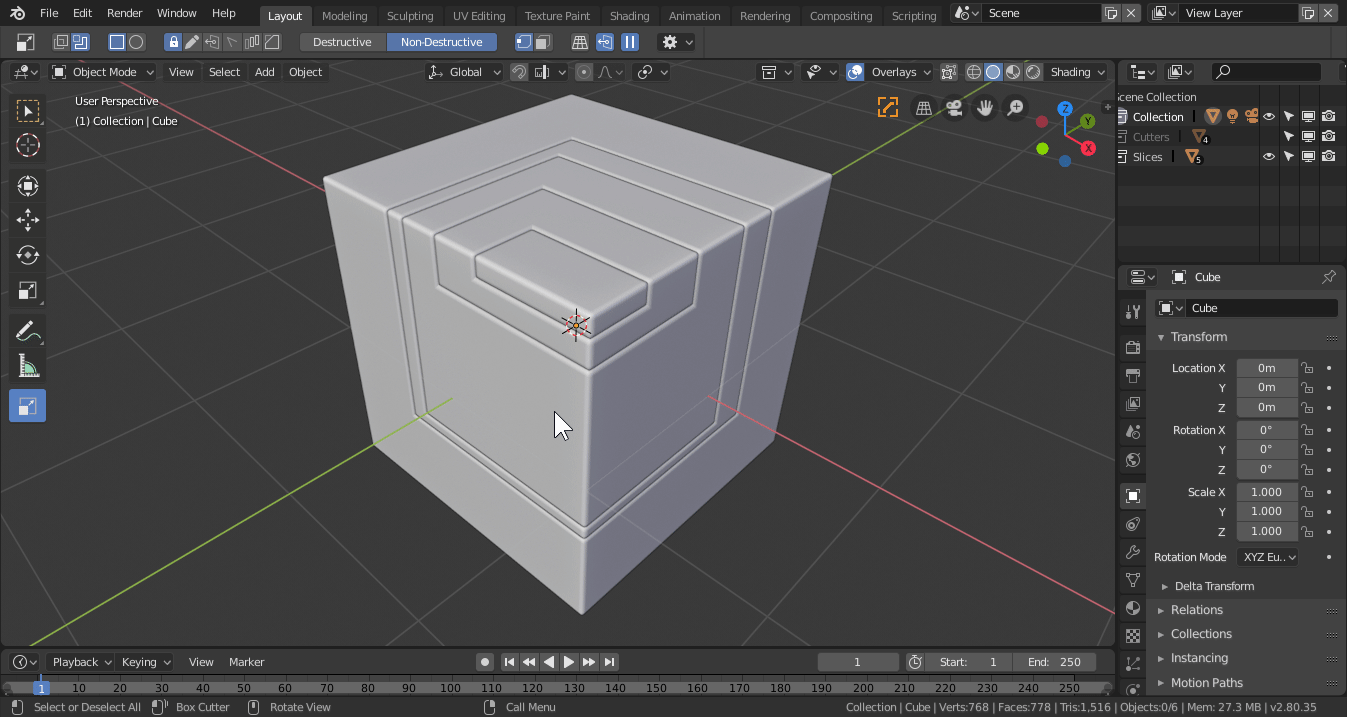Open the Object Mode dropdown
This screenshot has height=717, width=1347.
[104, 72]
